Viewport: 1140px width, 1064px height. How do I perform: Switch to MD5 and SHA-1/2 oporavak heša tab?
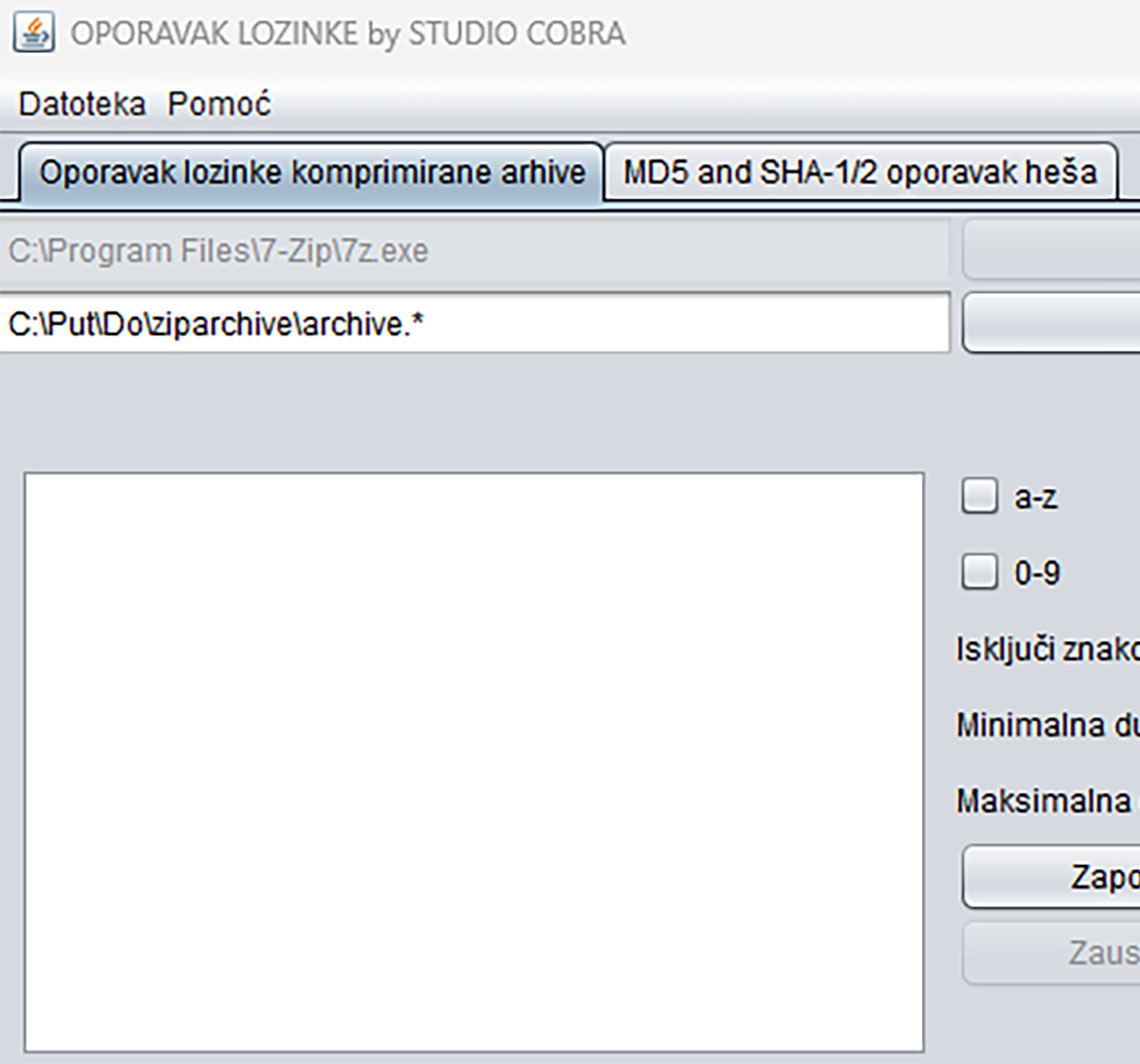(x=860, y=172)
